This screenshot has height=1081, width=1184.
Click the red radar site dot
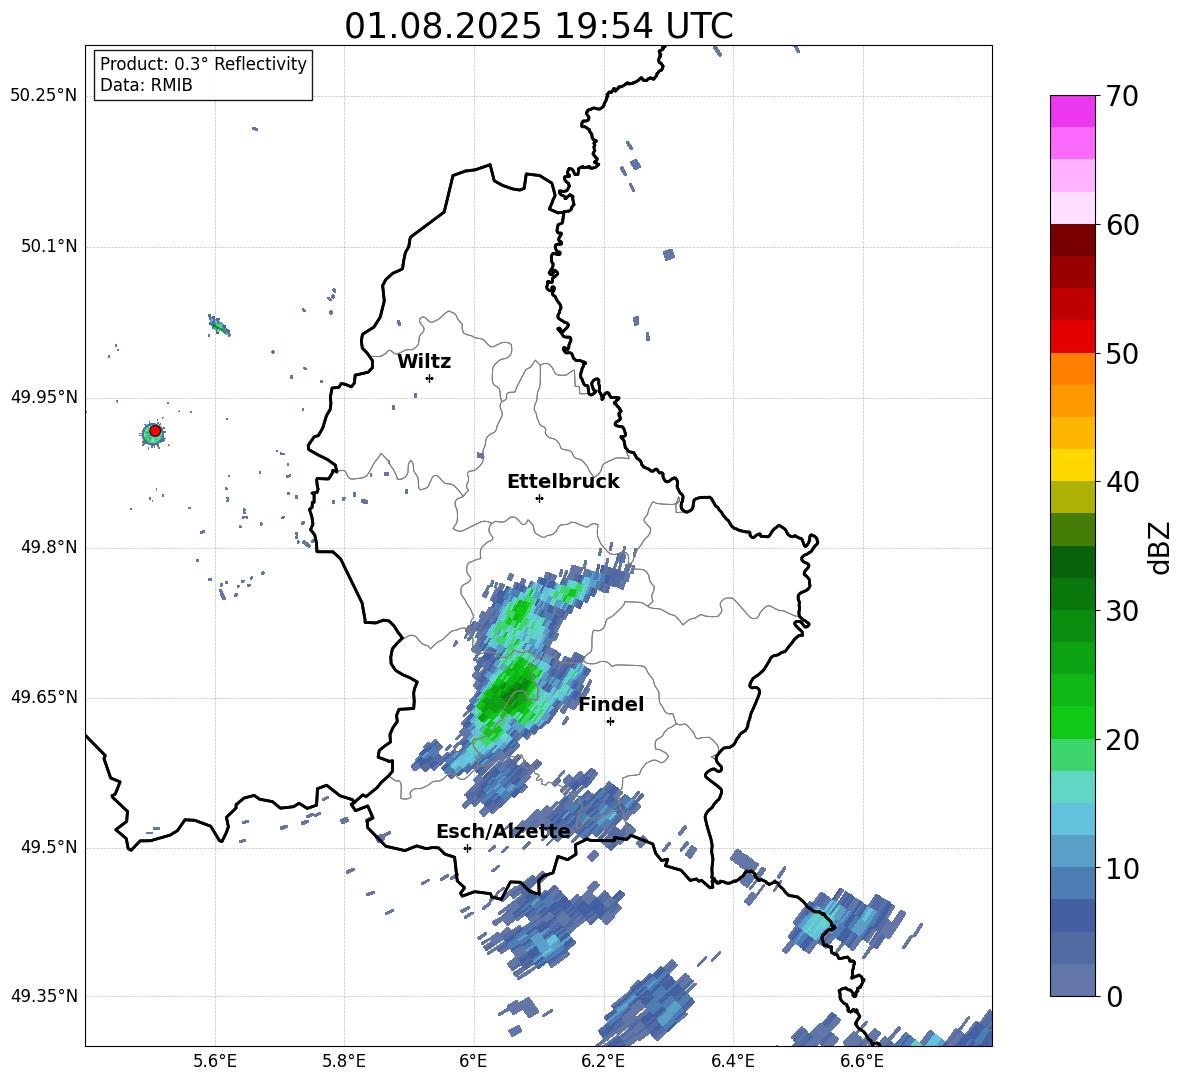coord(155,431)
